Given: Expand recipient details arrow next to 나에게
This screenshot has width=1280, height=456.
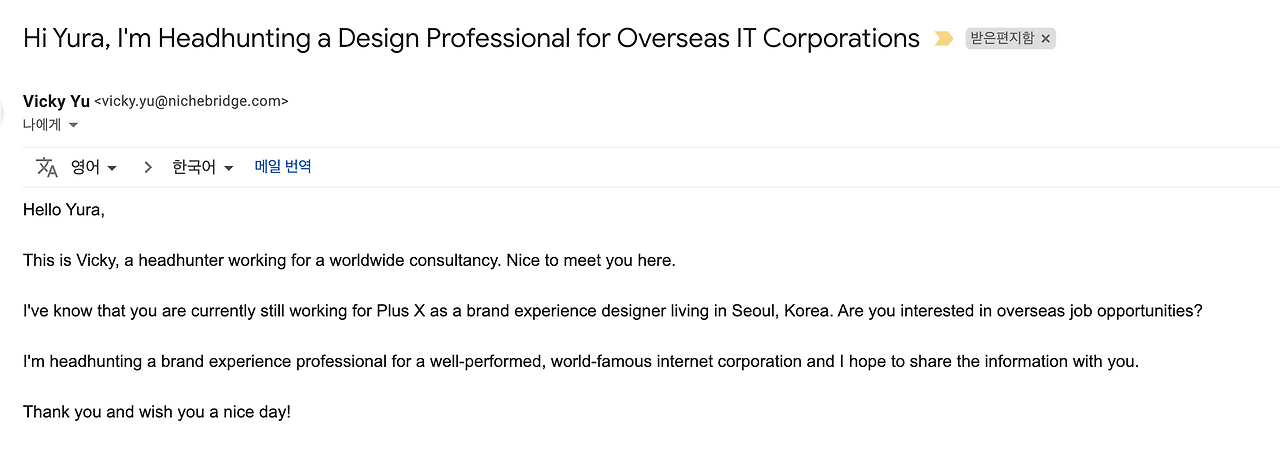Looking at the screenshot, I should [73, 125].
